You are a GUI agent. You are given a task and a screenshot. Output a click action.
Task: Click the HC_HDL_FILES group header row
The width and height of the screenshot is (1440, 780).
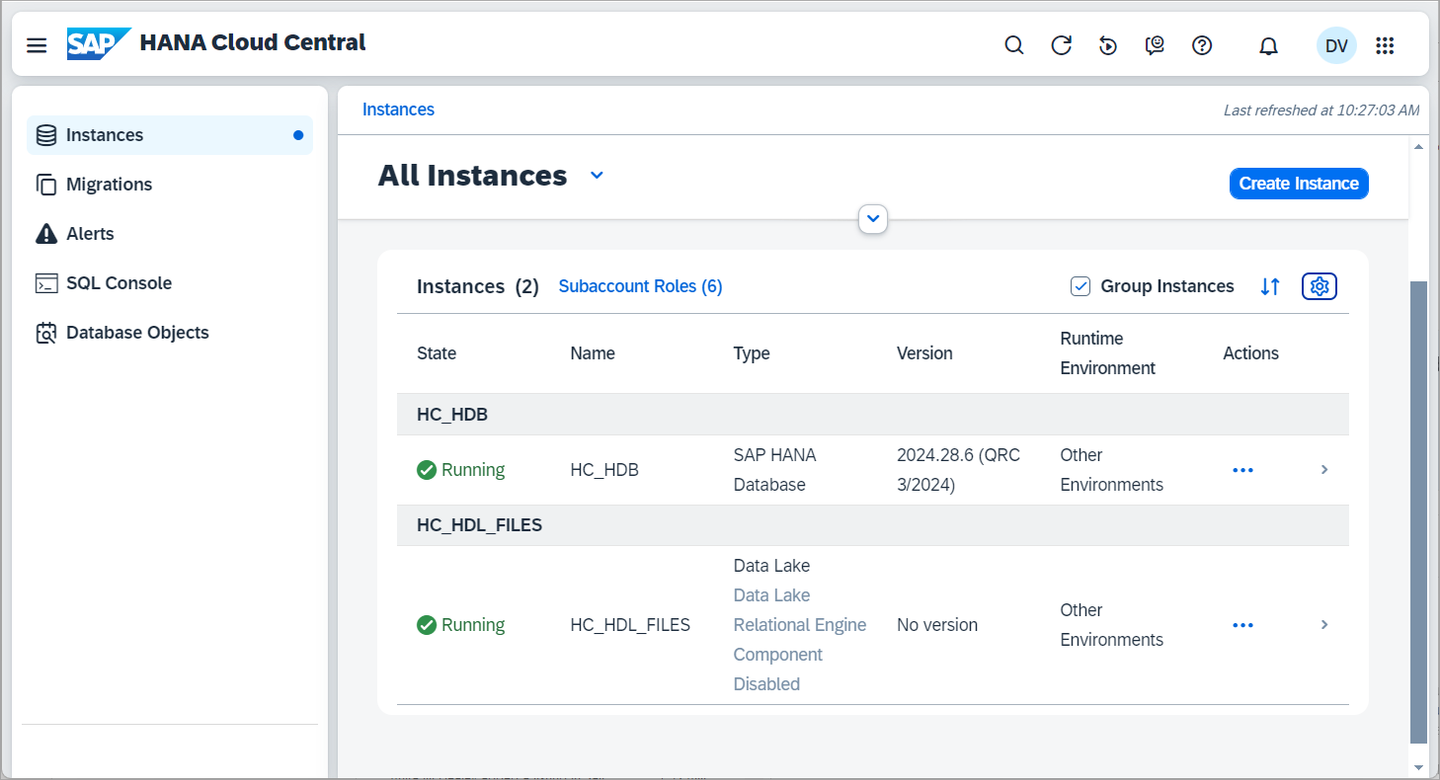pyautogui.click(x=873, y=525)
